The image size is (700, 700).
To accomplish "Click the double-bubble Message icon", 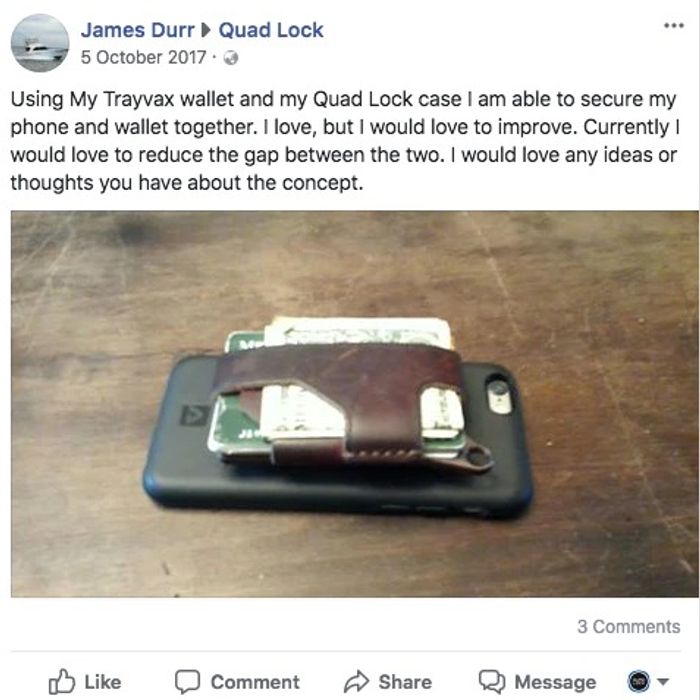I will [492, 681].
